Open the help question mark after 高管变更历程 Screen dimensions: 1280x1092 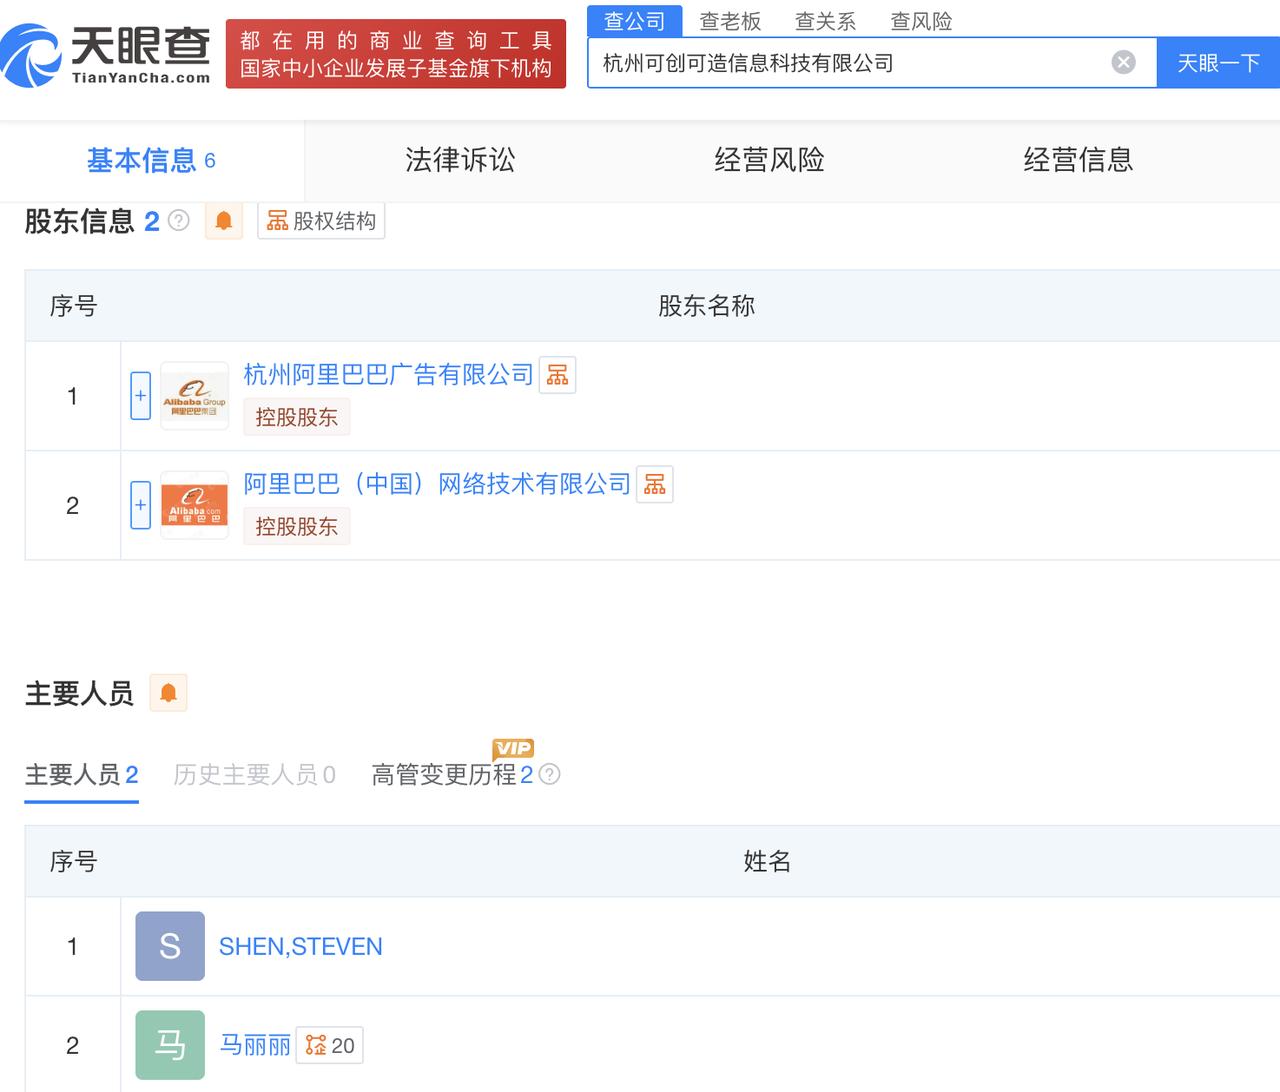tap(549, 774)
